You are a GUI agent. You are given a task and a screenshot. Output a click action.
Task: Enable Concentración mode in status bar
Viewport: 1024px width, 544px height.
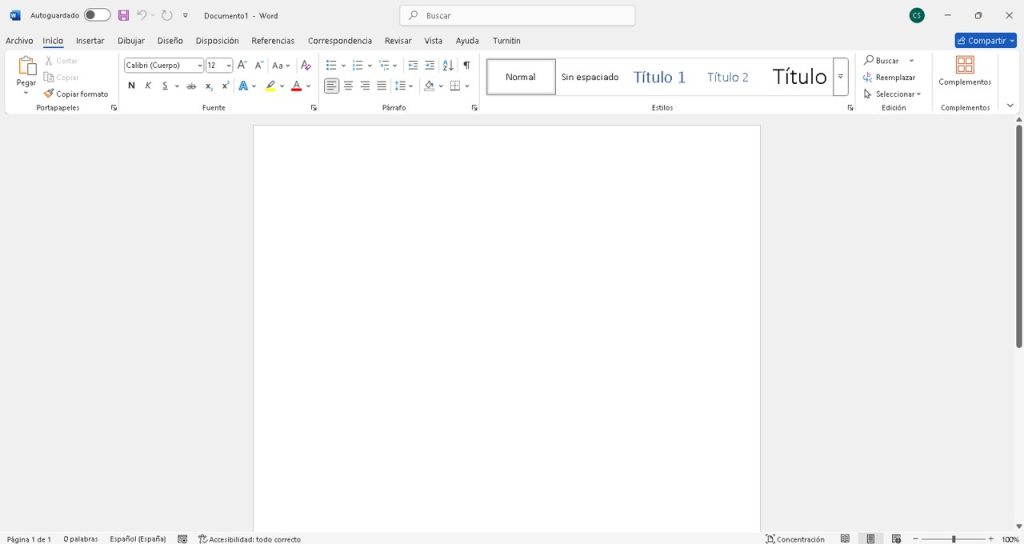pos(795,539)
